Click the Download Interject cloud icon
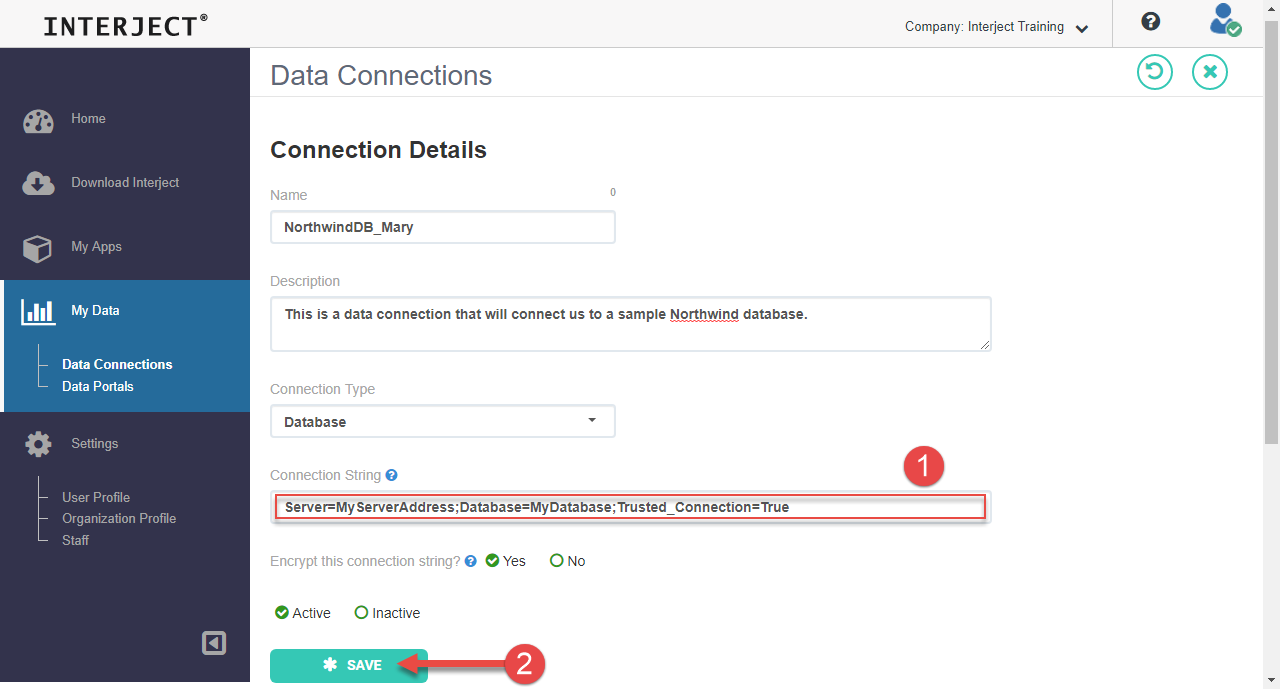 pyautogui.click(x=38, y=183)
